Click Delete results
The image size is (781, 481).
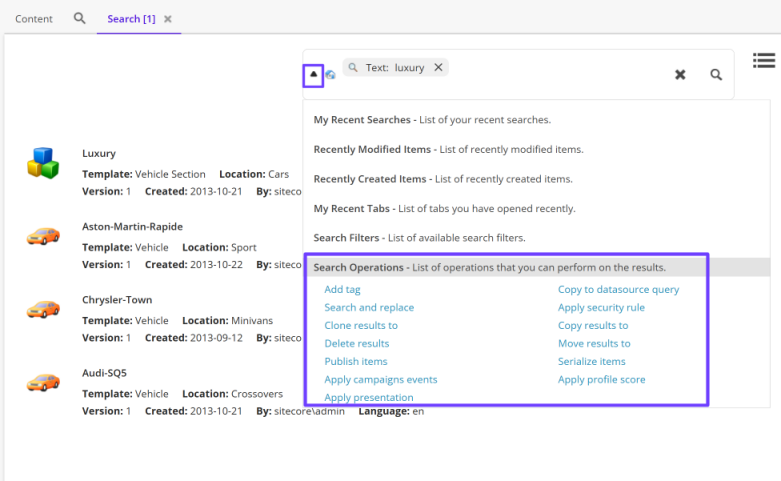click(357, 343)
